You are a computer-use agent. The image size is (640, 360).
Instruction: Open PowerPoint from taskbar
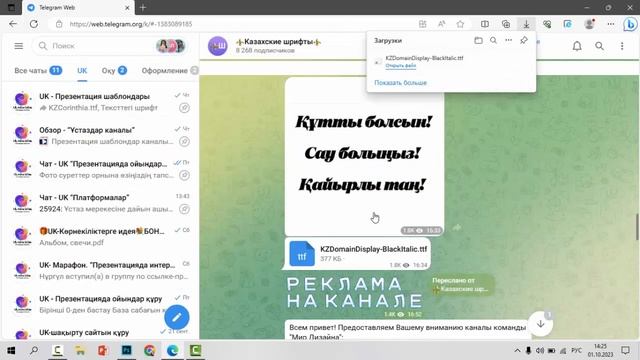[103, 350]
